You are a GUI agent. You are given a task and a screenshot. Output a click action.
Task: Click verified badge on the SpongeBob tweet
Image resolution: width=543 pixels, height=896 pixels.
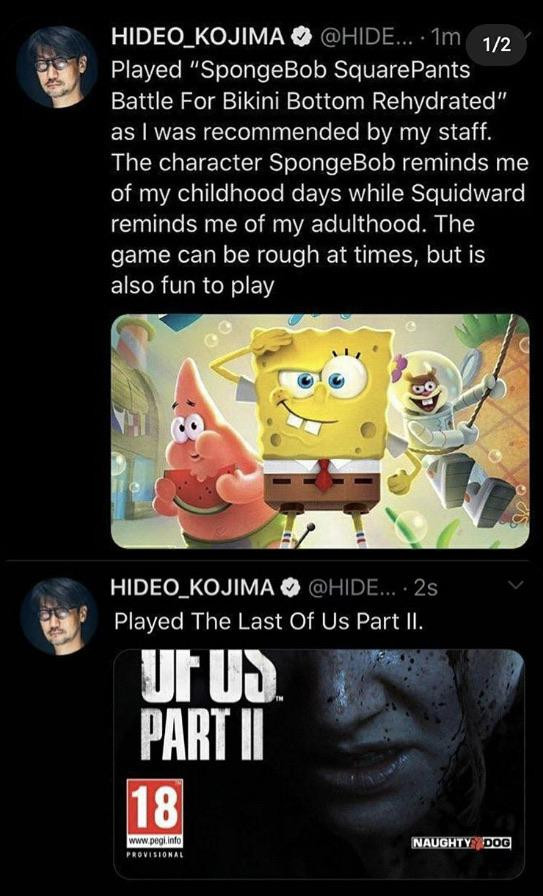[x=298, y=37]
